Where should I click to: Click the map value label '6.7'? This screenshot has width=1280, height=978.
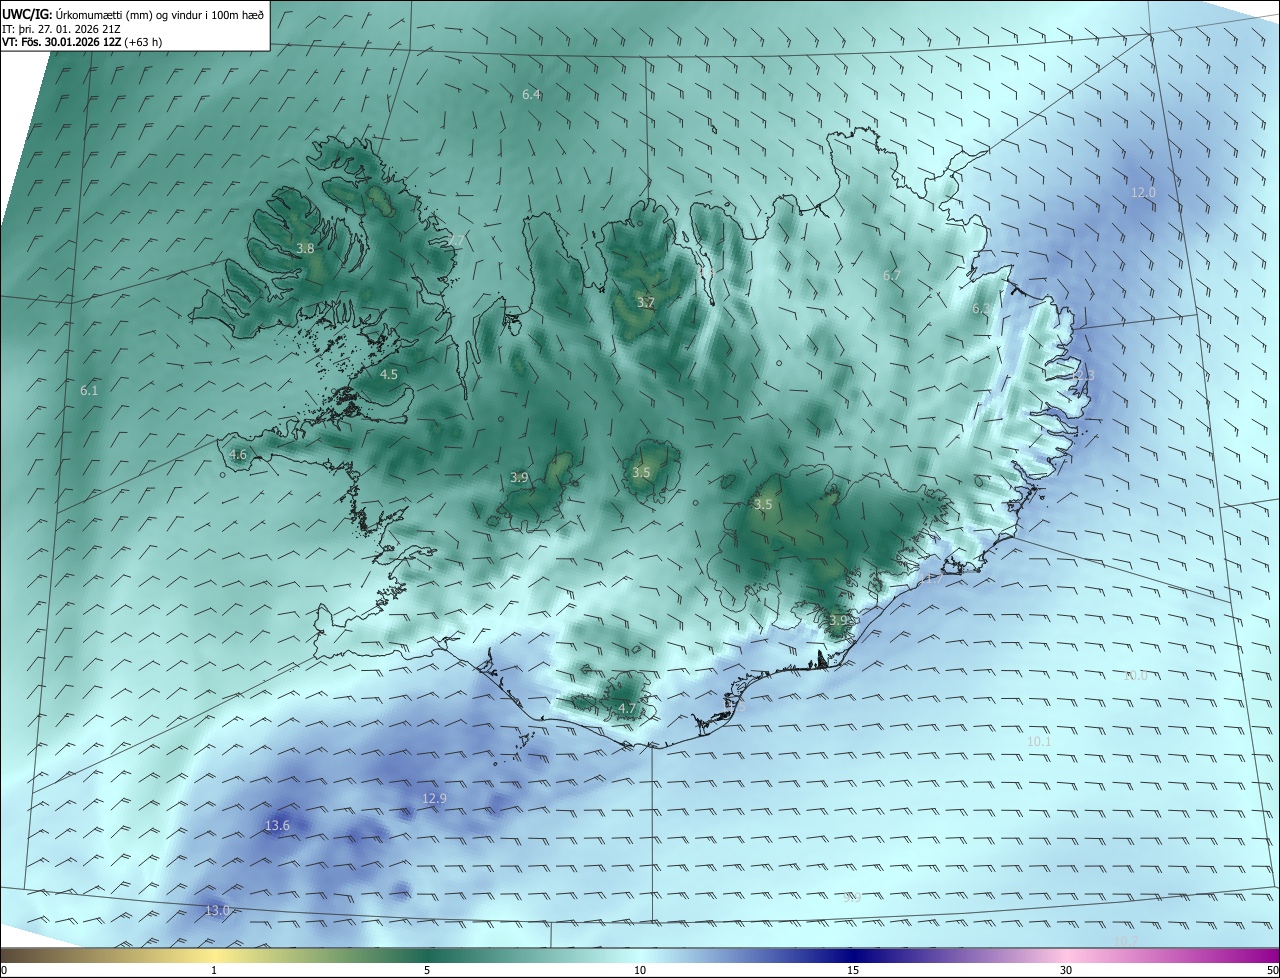(892, 275)
